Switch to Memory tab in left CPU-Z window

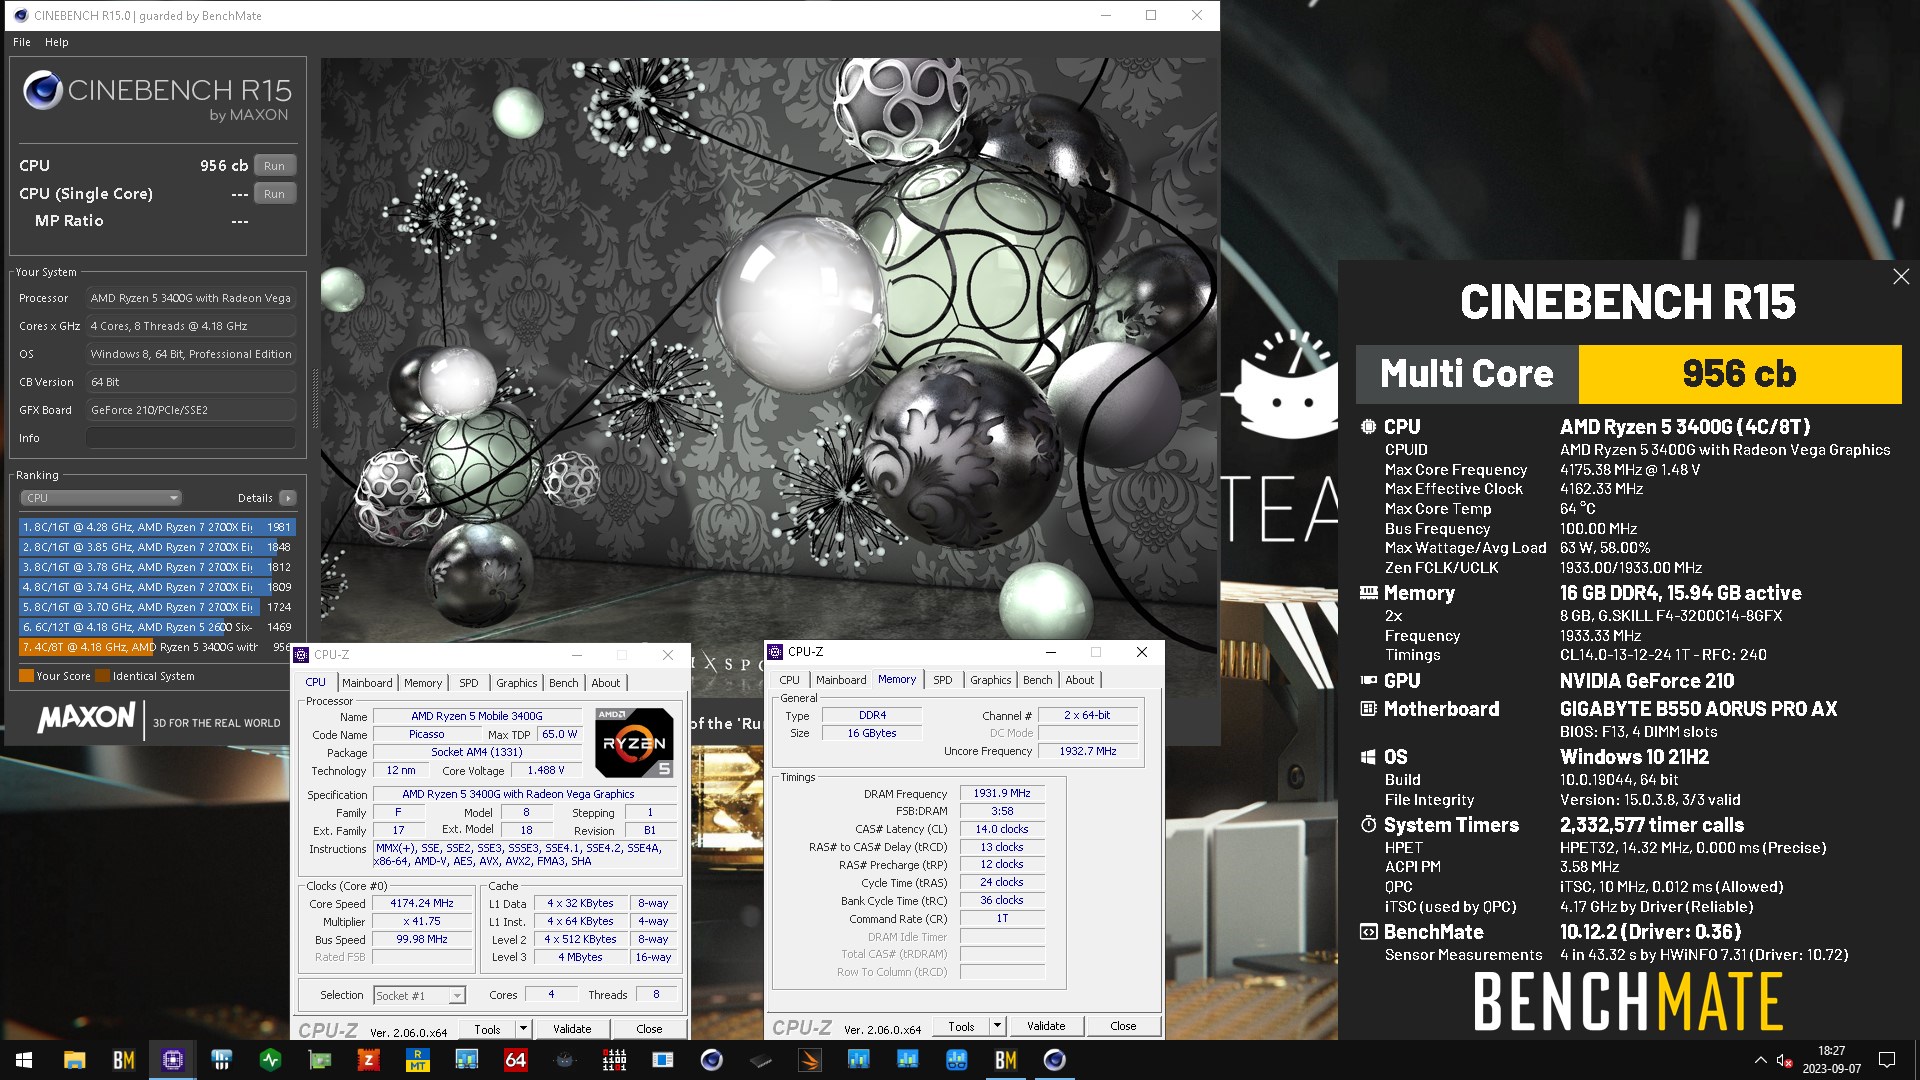point(423,683)
